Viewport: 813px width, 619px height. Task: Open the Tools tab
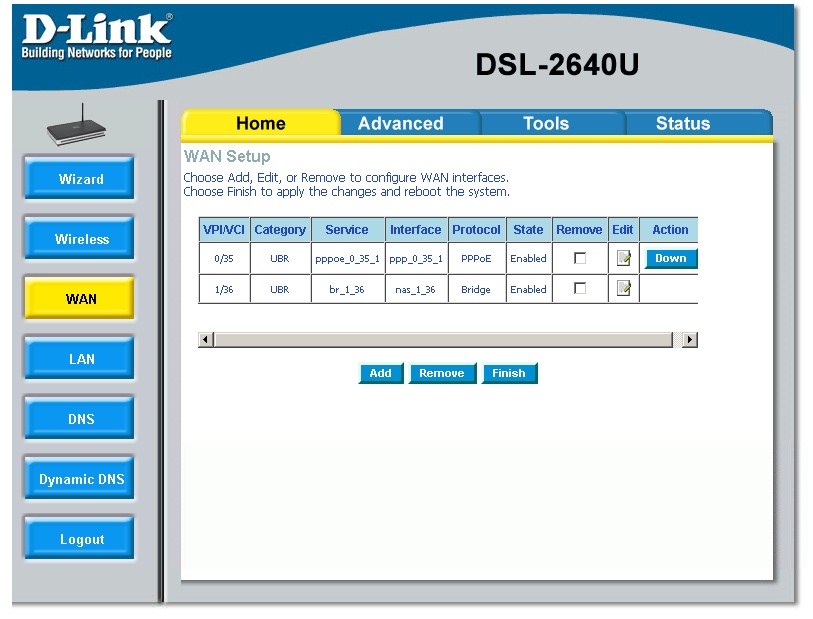pos(546,124)
